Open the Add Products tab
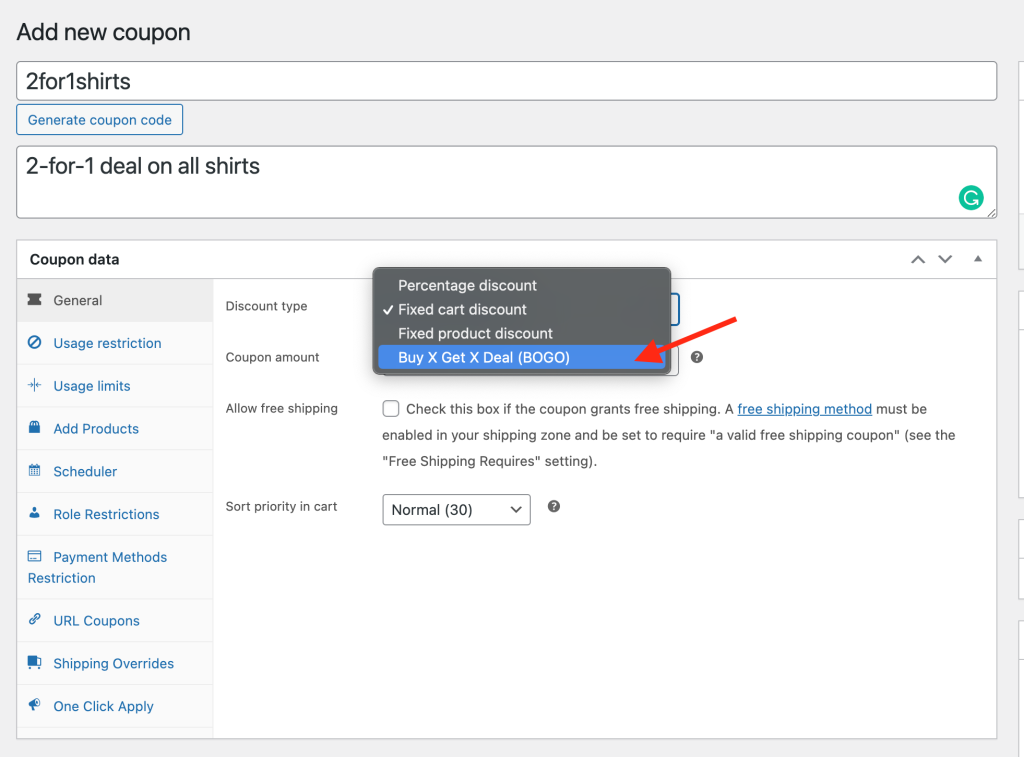 tap(115, 428)
